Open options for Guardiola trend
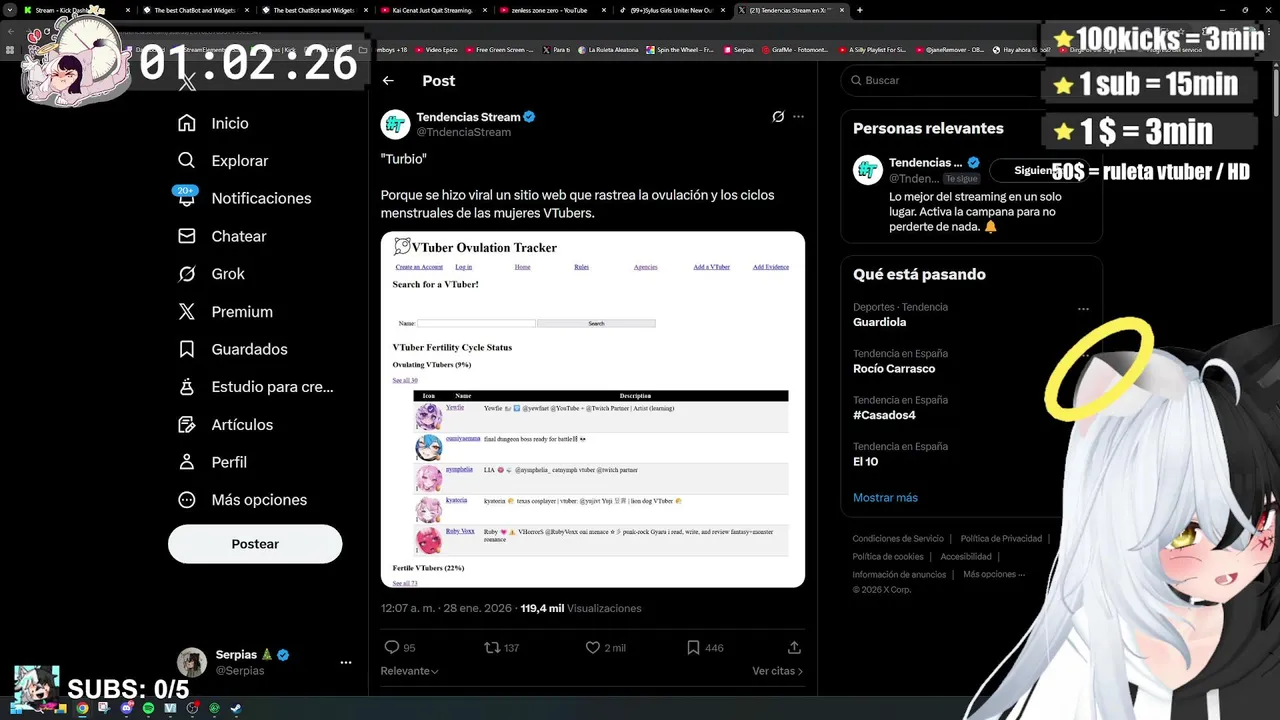Viewport: 1280px width, 720px height. (1083, 309)
